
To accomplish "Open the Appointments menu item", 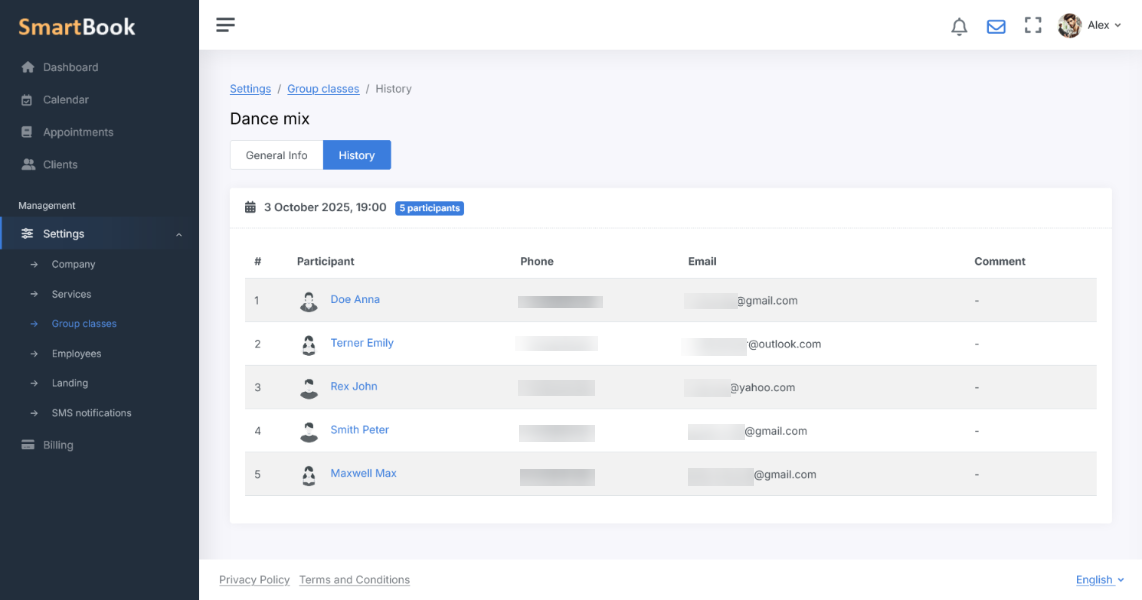I will (78, 133).
